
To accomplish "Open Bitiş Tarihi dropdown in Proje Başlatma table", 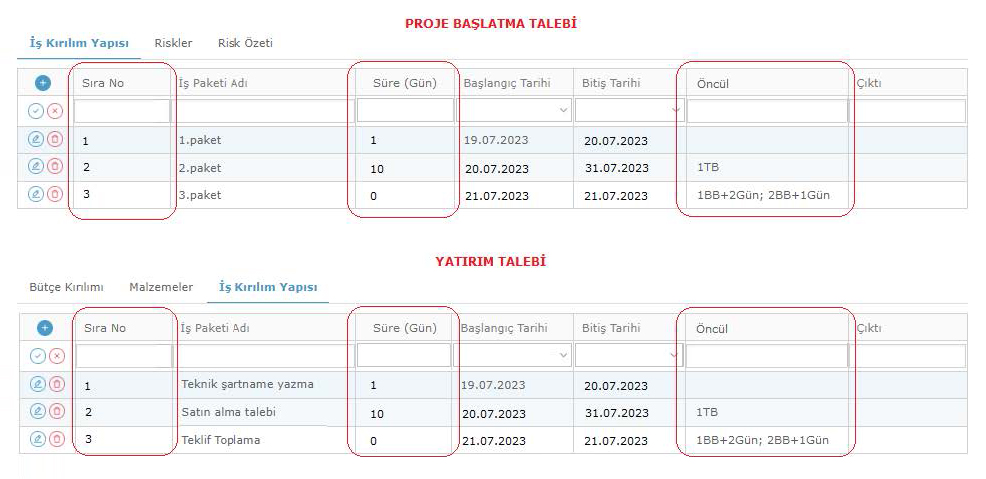I will coord(673,110).
